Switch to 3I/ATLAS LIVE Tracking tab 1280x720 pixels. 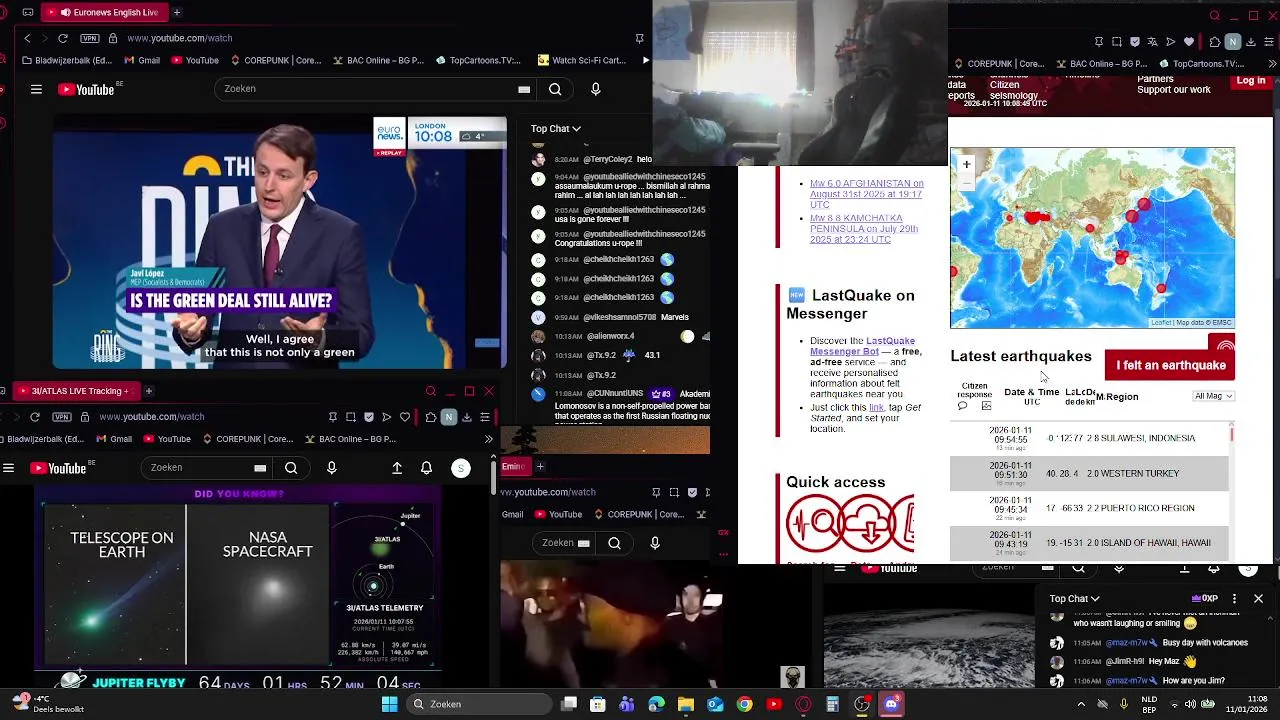point(75,391)
